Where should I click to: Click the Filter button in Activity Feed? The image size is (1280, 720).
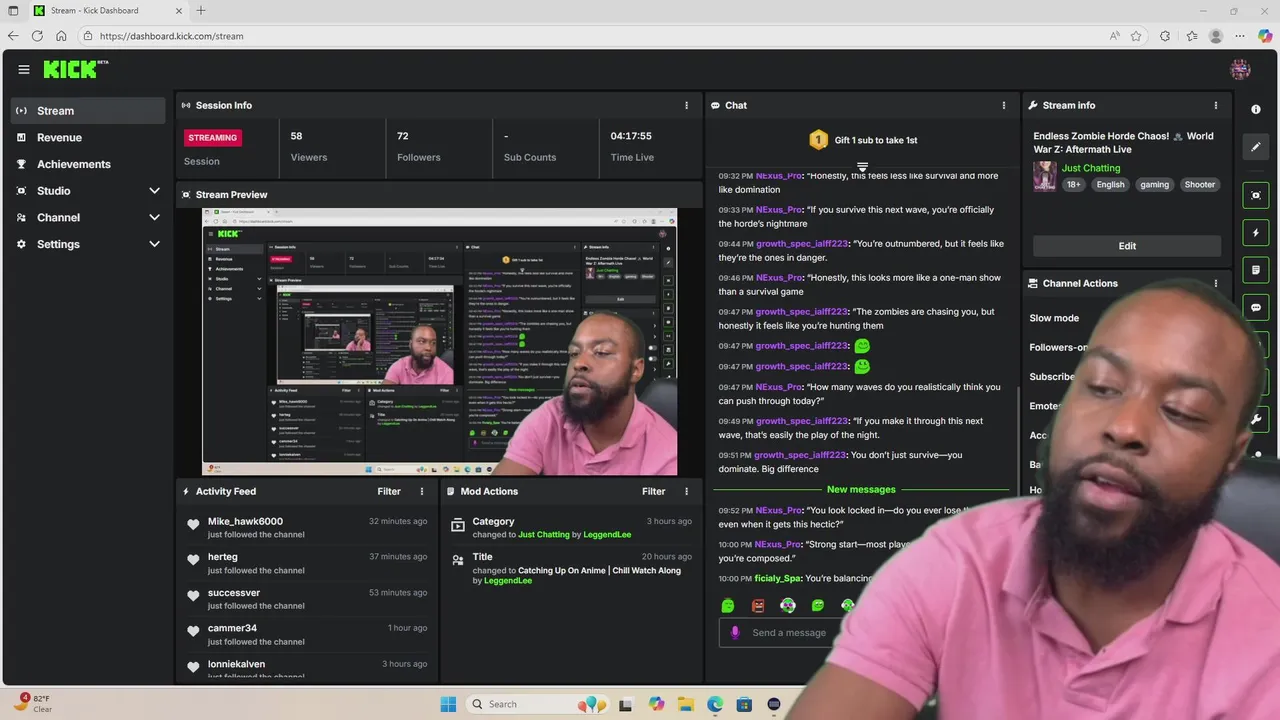click(389, 491)
